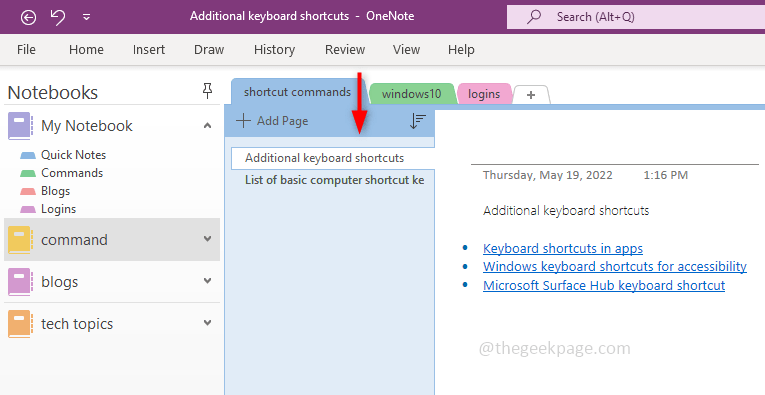The width and height of the screenshot is (765, 395).
Task: Click the page time 1:16 PM
Action: click(665, 176)
